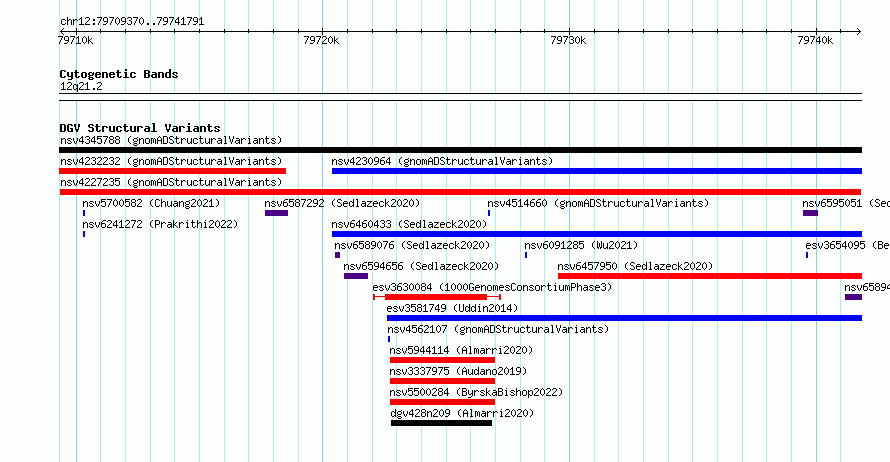Open the nsv5500284 (ByrskaBishop2022) red bar
Screen dimensions: 890x462
(x=442, y=402)
